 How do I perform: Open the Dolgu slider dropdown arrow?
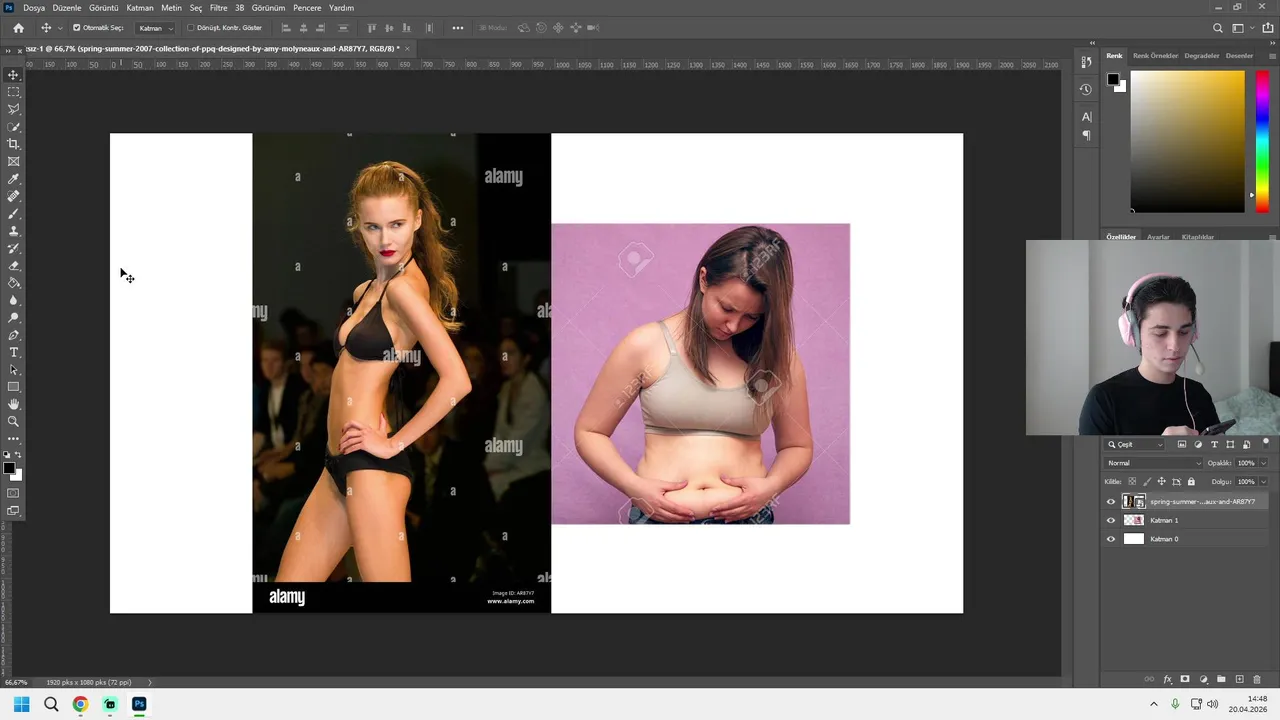coord(1263,481)
